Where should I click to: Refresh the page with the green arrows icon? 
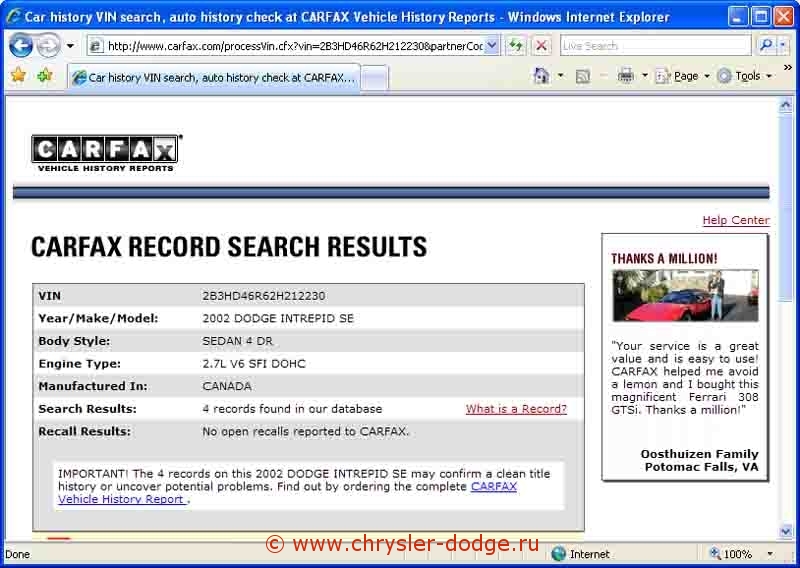click(x=516, y=46)
